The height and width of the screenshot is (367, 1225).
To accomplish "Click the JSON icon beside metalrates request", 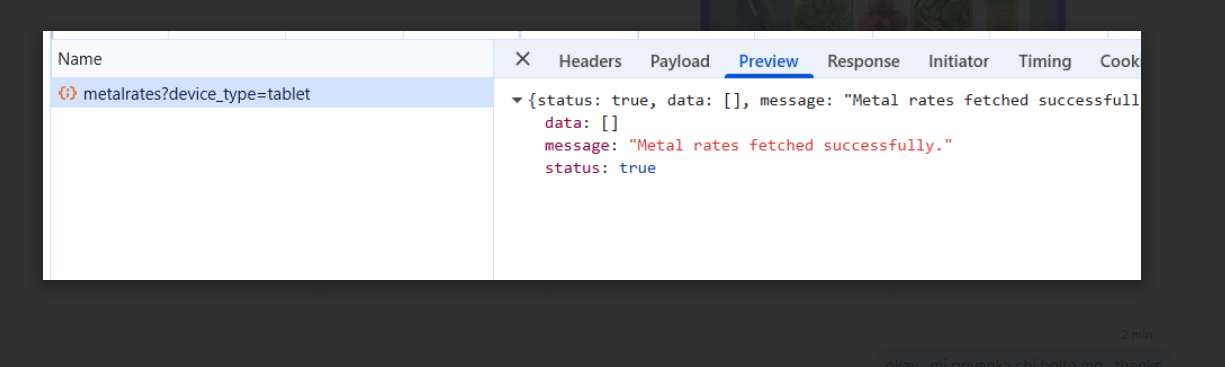I will click(x=67, y=94).
